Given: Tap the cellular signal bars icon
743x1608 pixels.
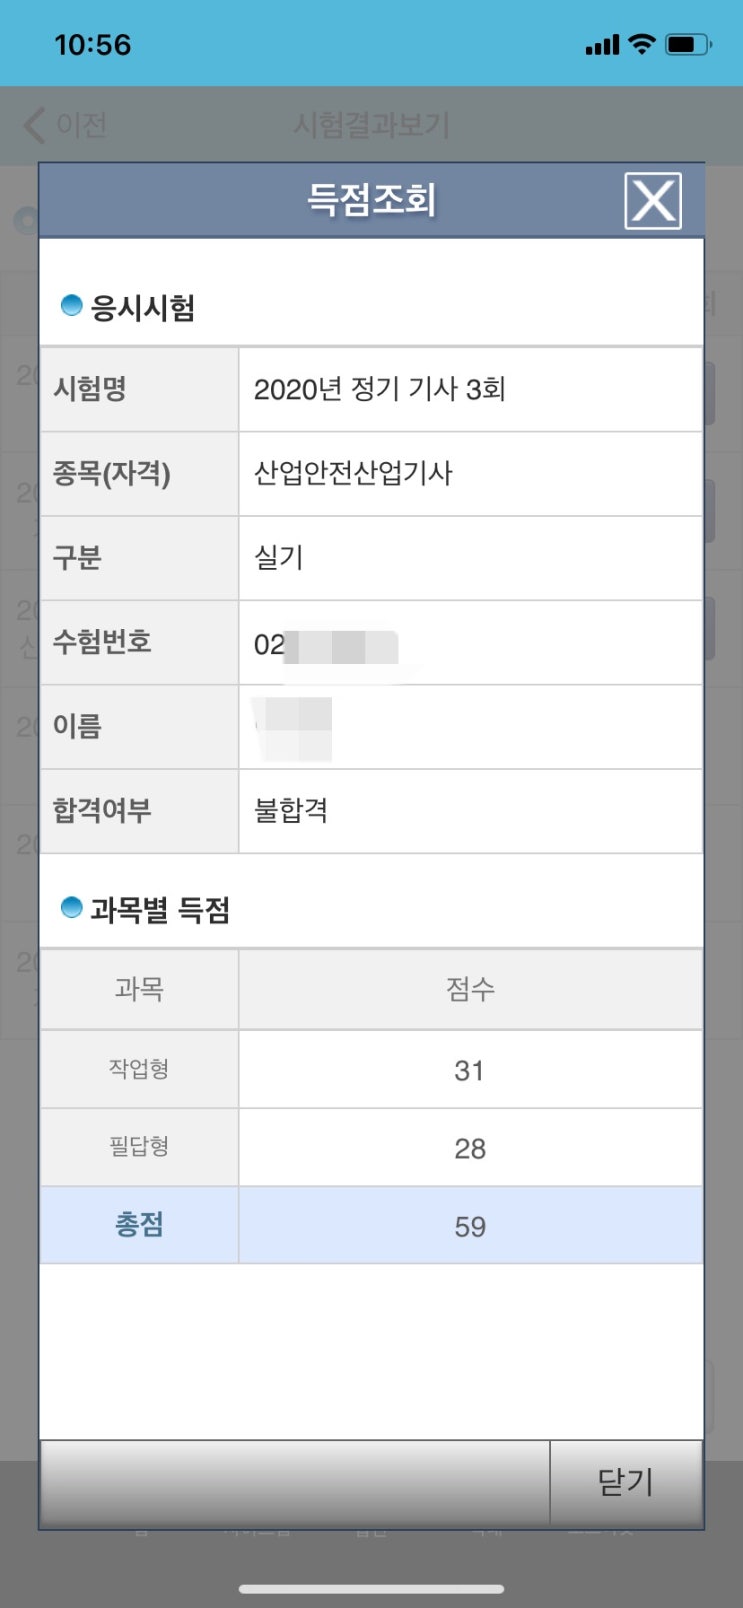Looking at the screenshot, I should click(602, 45).
